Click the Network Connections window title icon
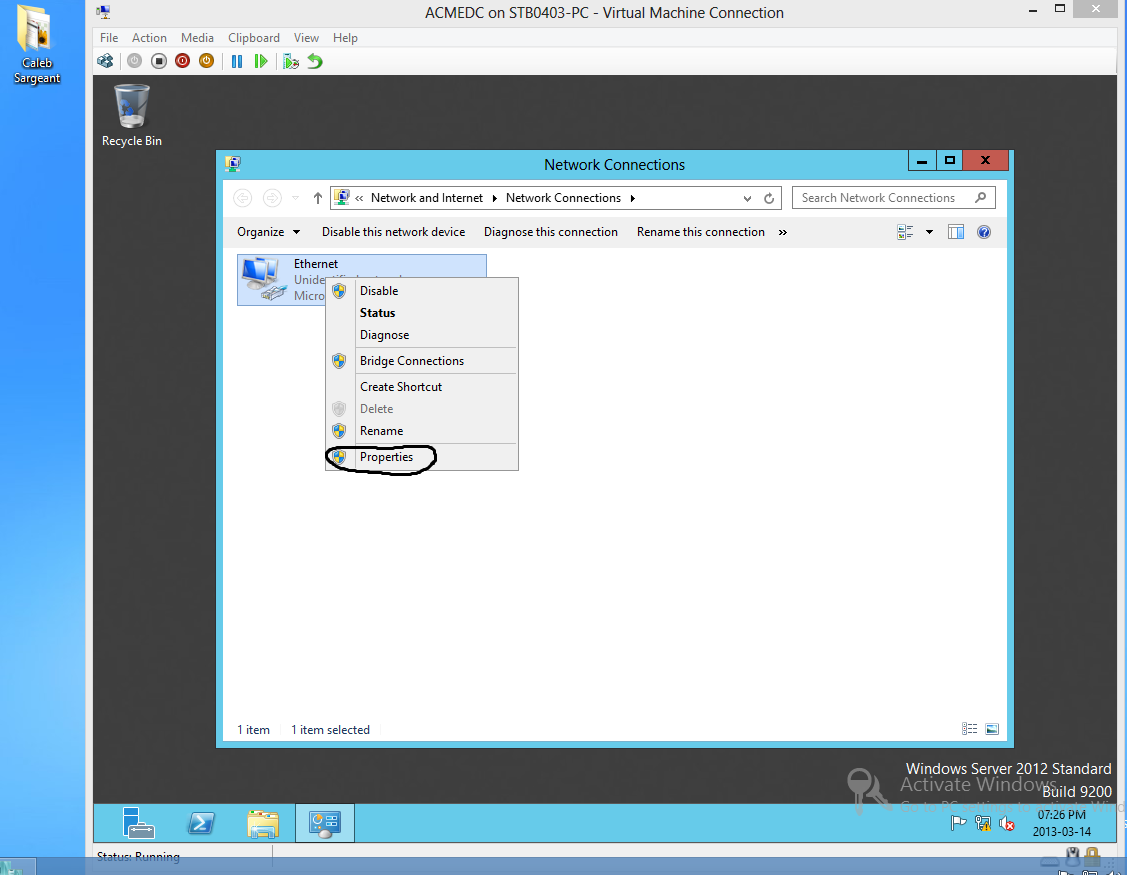The image size is (1127, 875). [x=233, y=164]
